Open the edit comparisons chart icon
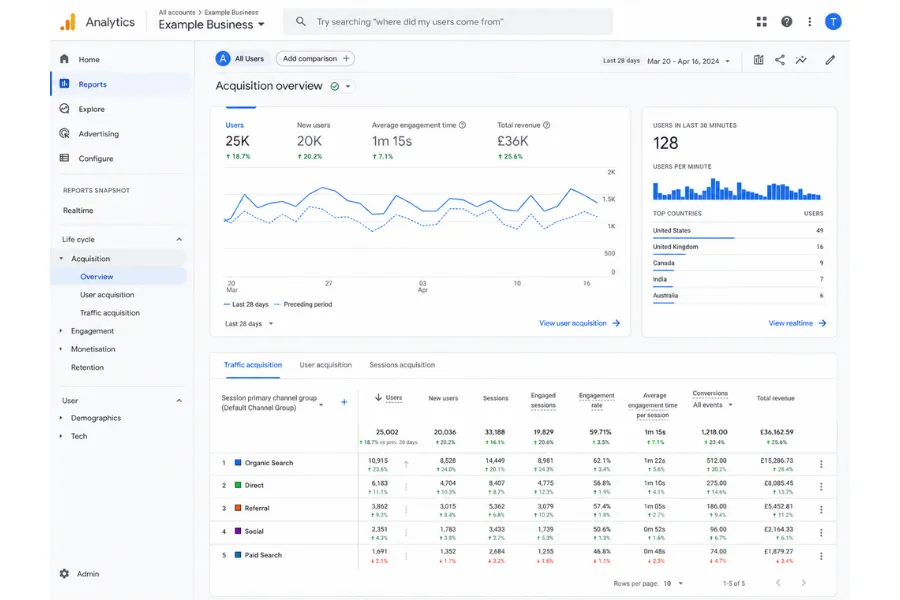The width and height of the screenshot is (900, 600). (x=758, y=60)
